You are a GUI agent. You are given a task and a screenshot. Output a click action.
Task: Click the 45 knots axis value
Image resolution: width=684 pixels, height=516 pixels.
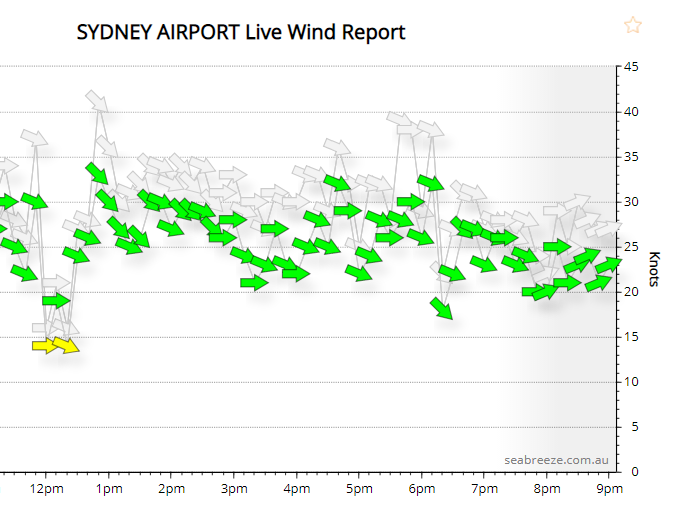tap(631, 67)
